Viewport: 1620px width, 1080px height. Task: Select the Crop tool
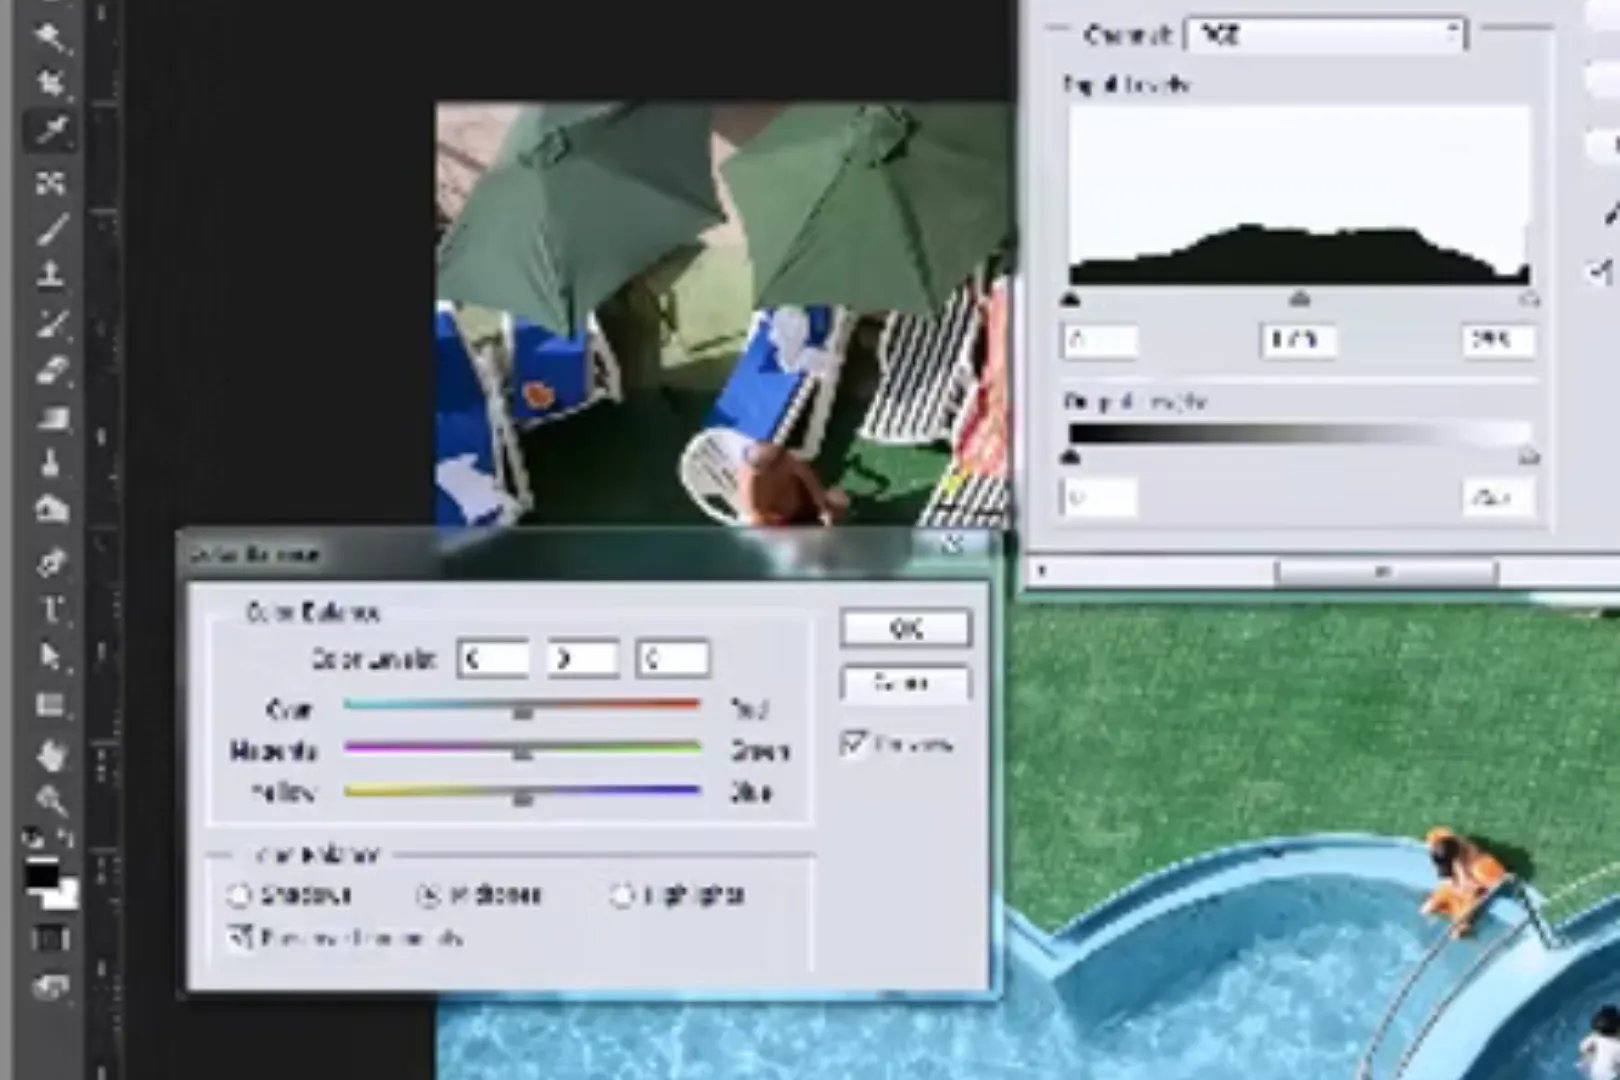tap(50, 83)
